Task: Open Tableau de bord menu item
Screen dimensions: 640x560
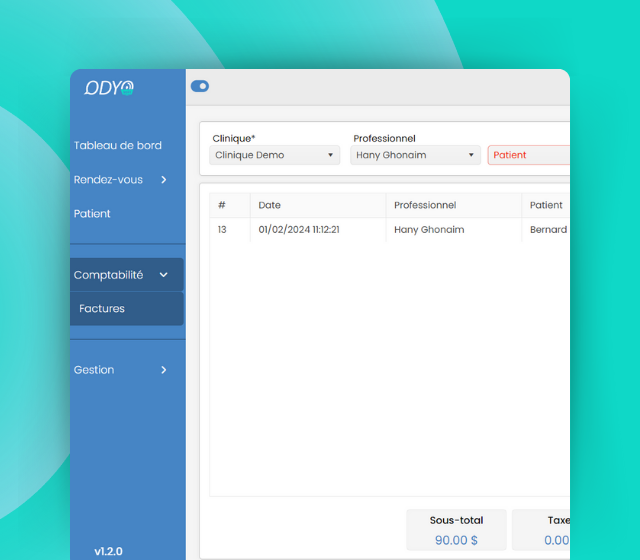Action: (118, 146)
